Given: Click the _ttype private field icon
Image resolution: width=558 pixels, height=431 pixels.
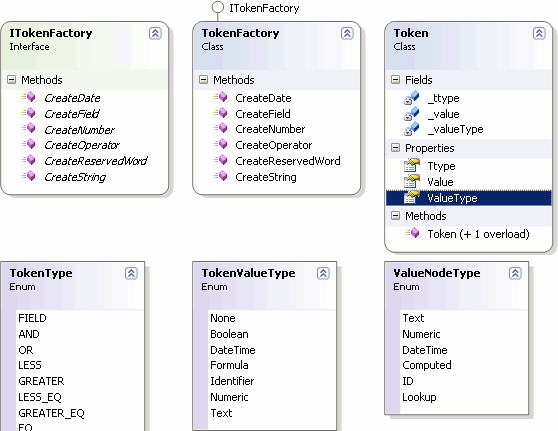Looking at the screenshot, I should [412, 98].
